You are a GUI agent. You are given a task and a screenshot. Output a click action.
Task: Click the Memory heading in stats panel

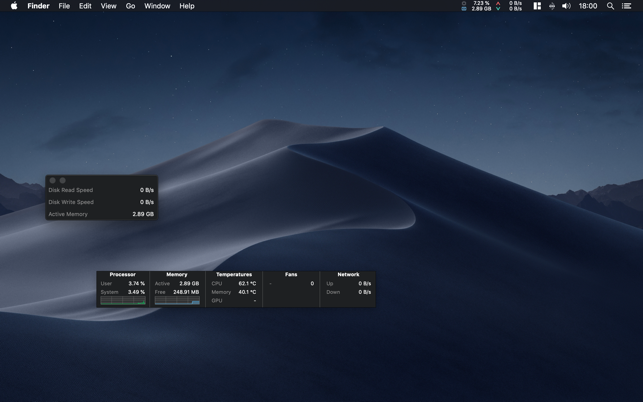point(177,274)
